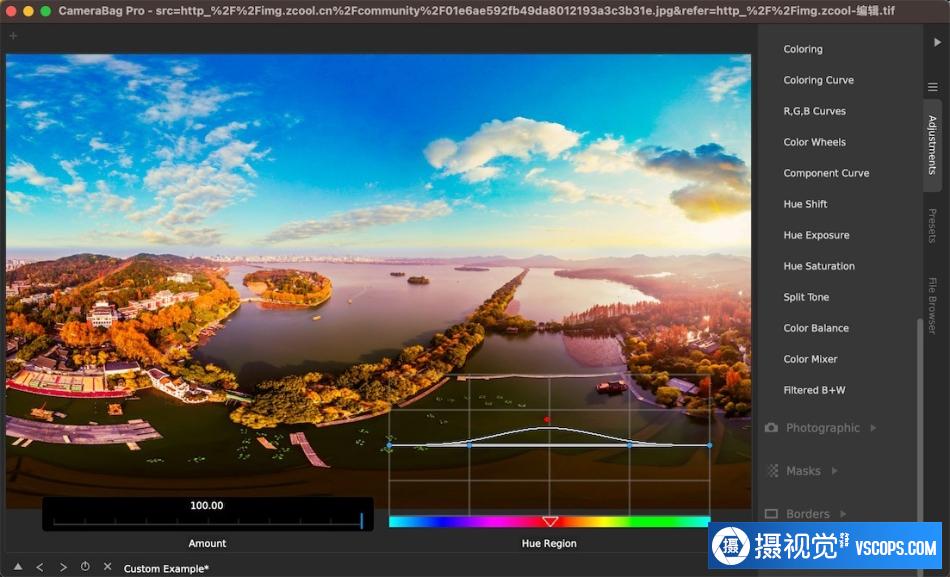950x577 pixels.
Task: Select the red peak point on the curve
Action: [x=547, y=419]
